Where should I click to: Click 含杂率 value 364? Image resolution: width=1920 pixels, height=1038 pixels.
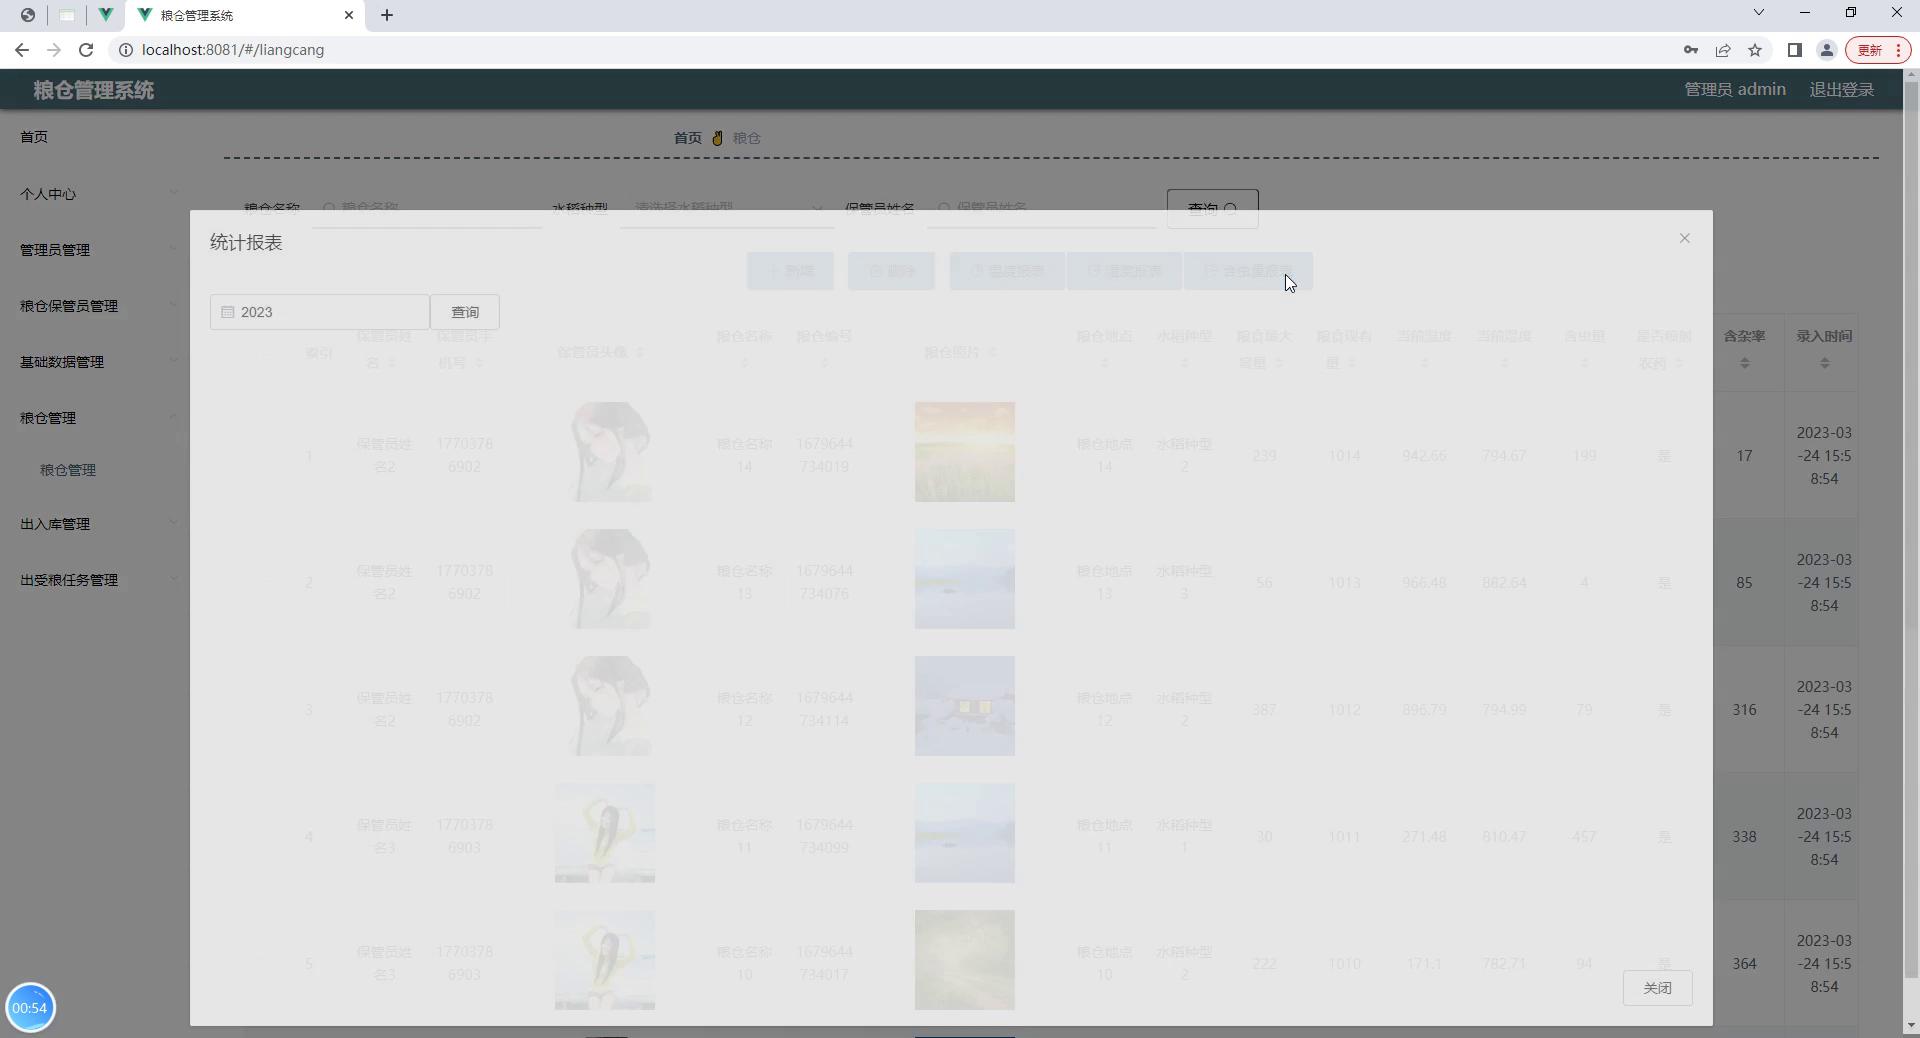click(x=1744, y=964)
